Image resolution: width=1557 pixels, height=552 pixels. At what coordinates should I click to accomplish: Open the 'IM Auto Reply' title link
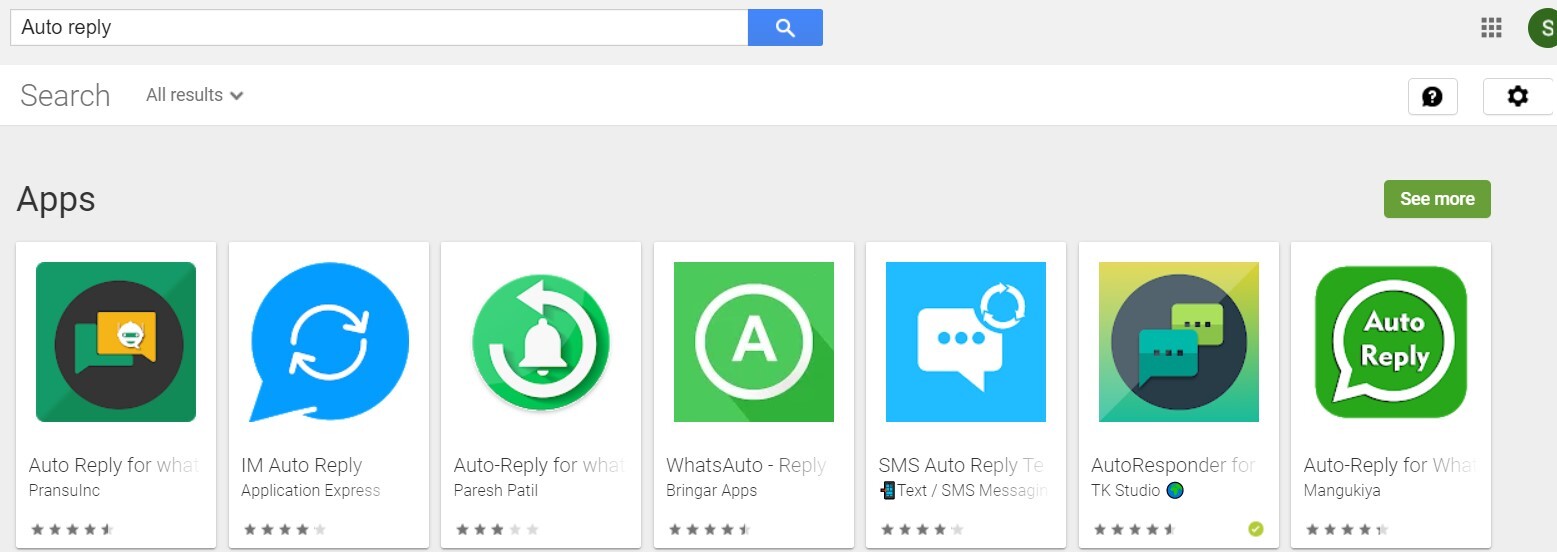point(301,465)
